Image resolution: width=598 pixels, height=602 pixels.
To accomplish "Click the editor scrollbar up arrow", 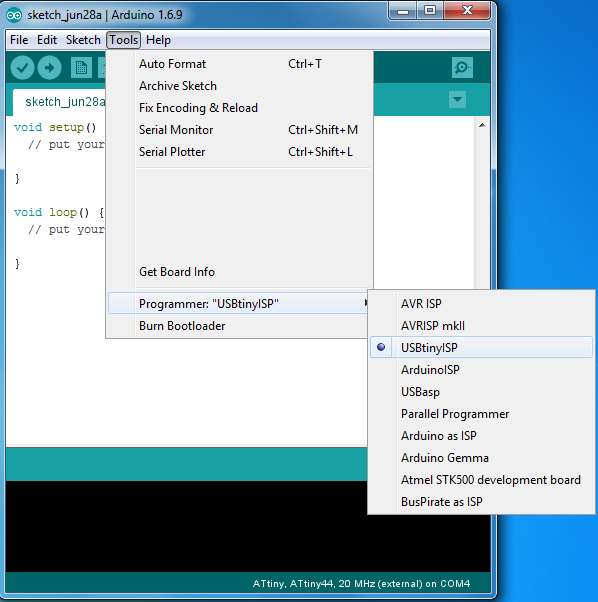I will tap(482, 125).
